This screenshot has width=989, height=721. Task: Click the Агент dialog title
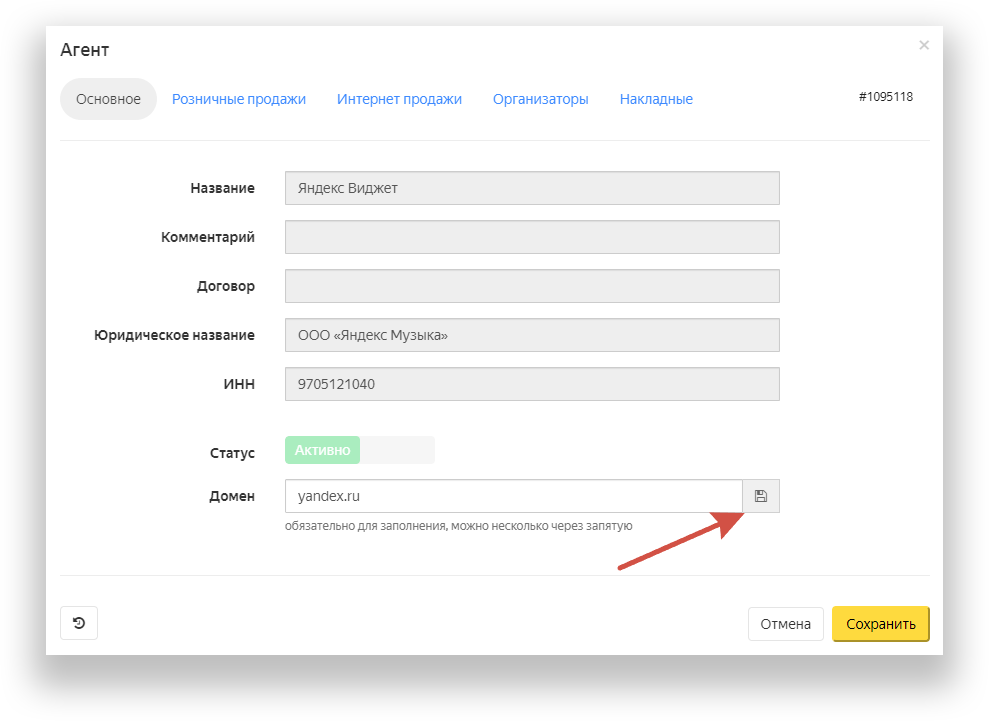[85, 50]
